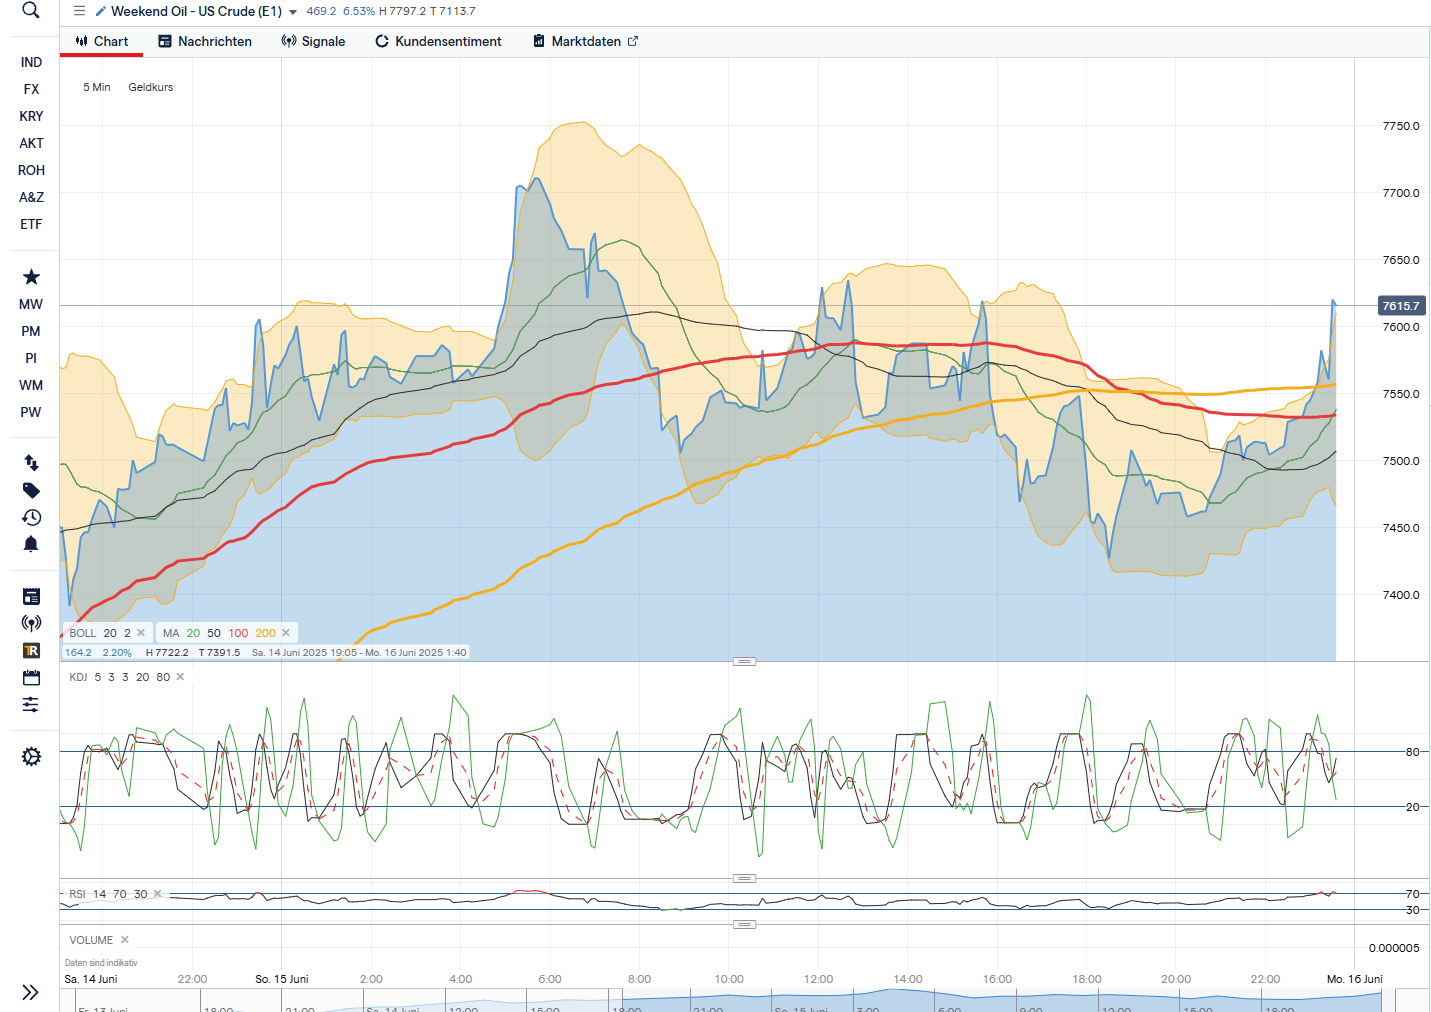Open history clock icon
Image resolution: width=1431 pixels, height=1012 pixels.
[x=31, y=517]
